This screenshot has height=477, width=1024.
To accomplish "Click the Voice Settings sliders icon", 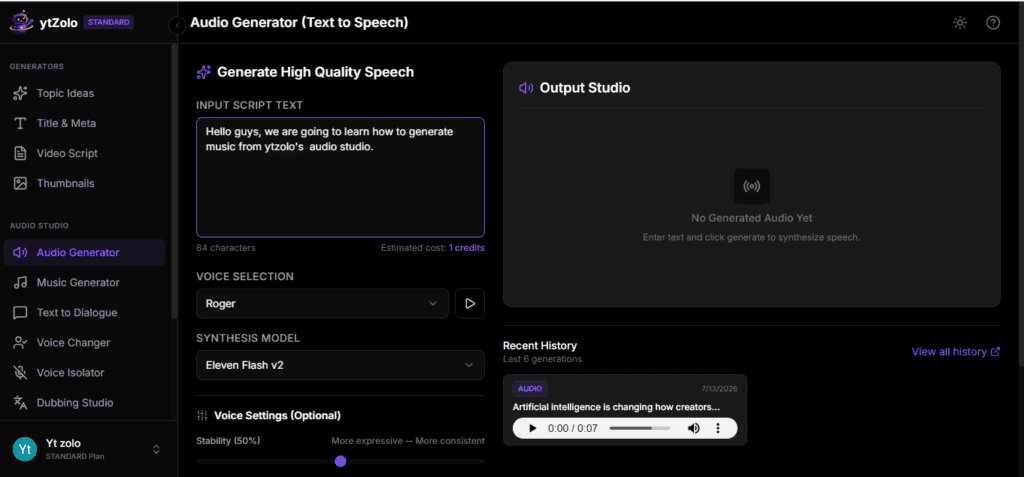I will [202, 416].
